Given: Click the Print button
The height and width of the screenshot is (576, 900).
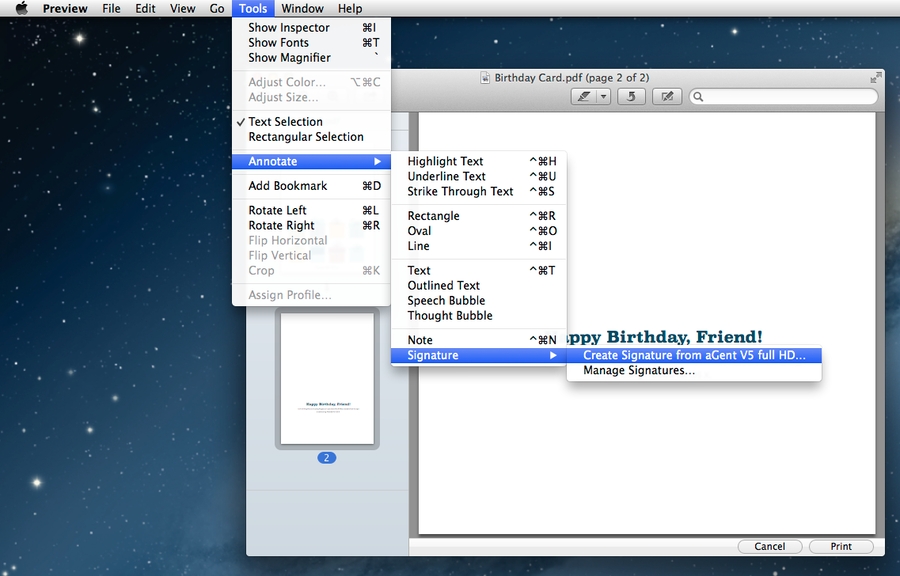Looking at the screenshot, I should pos(841,546).
